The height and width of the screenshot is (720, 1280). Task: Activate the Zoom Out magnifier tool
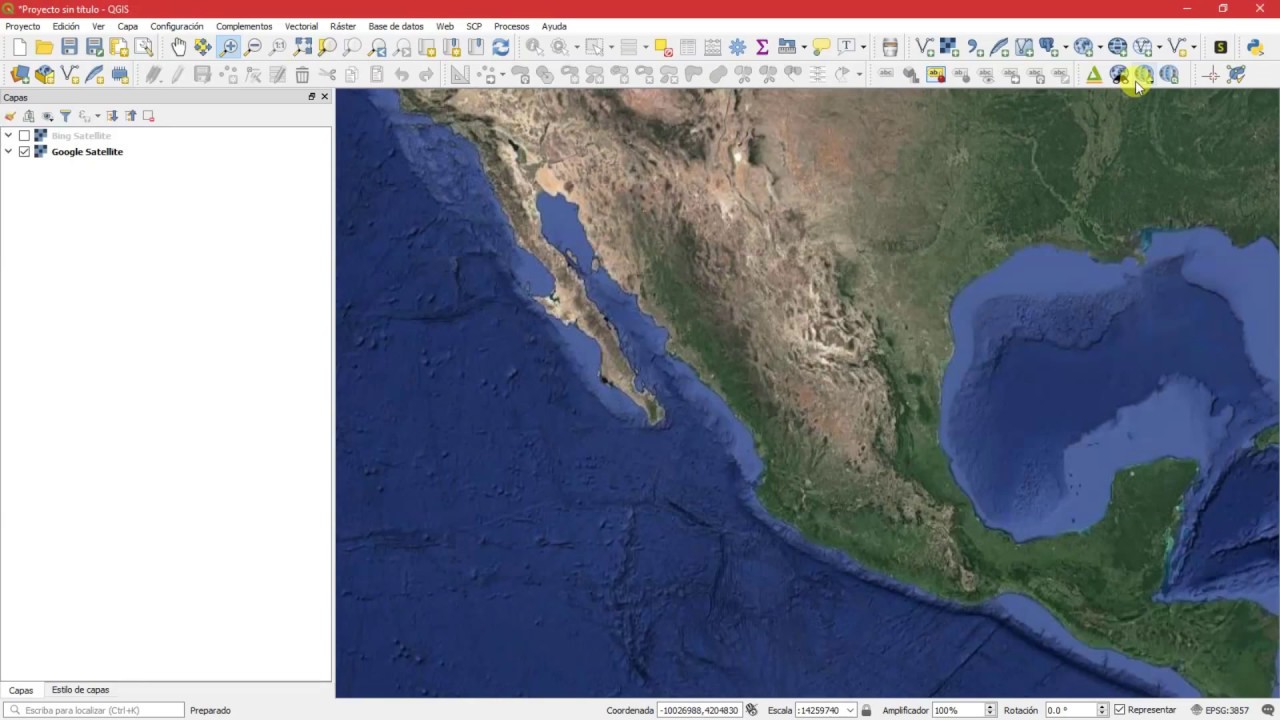[253, 47]
